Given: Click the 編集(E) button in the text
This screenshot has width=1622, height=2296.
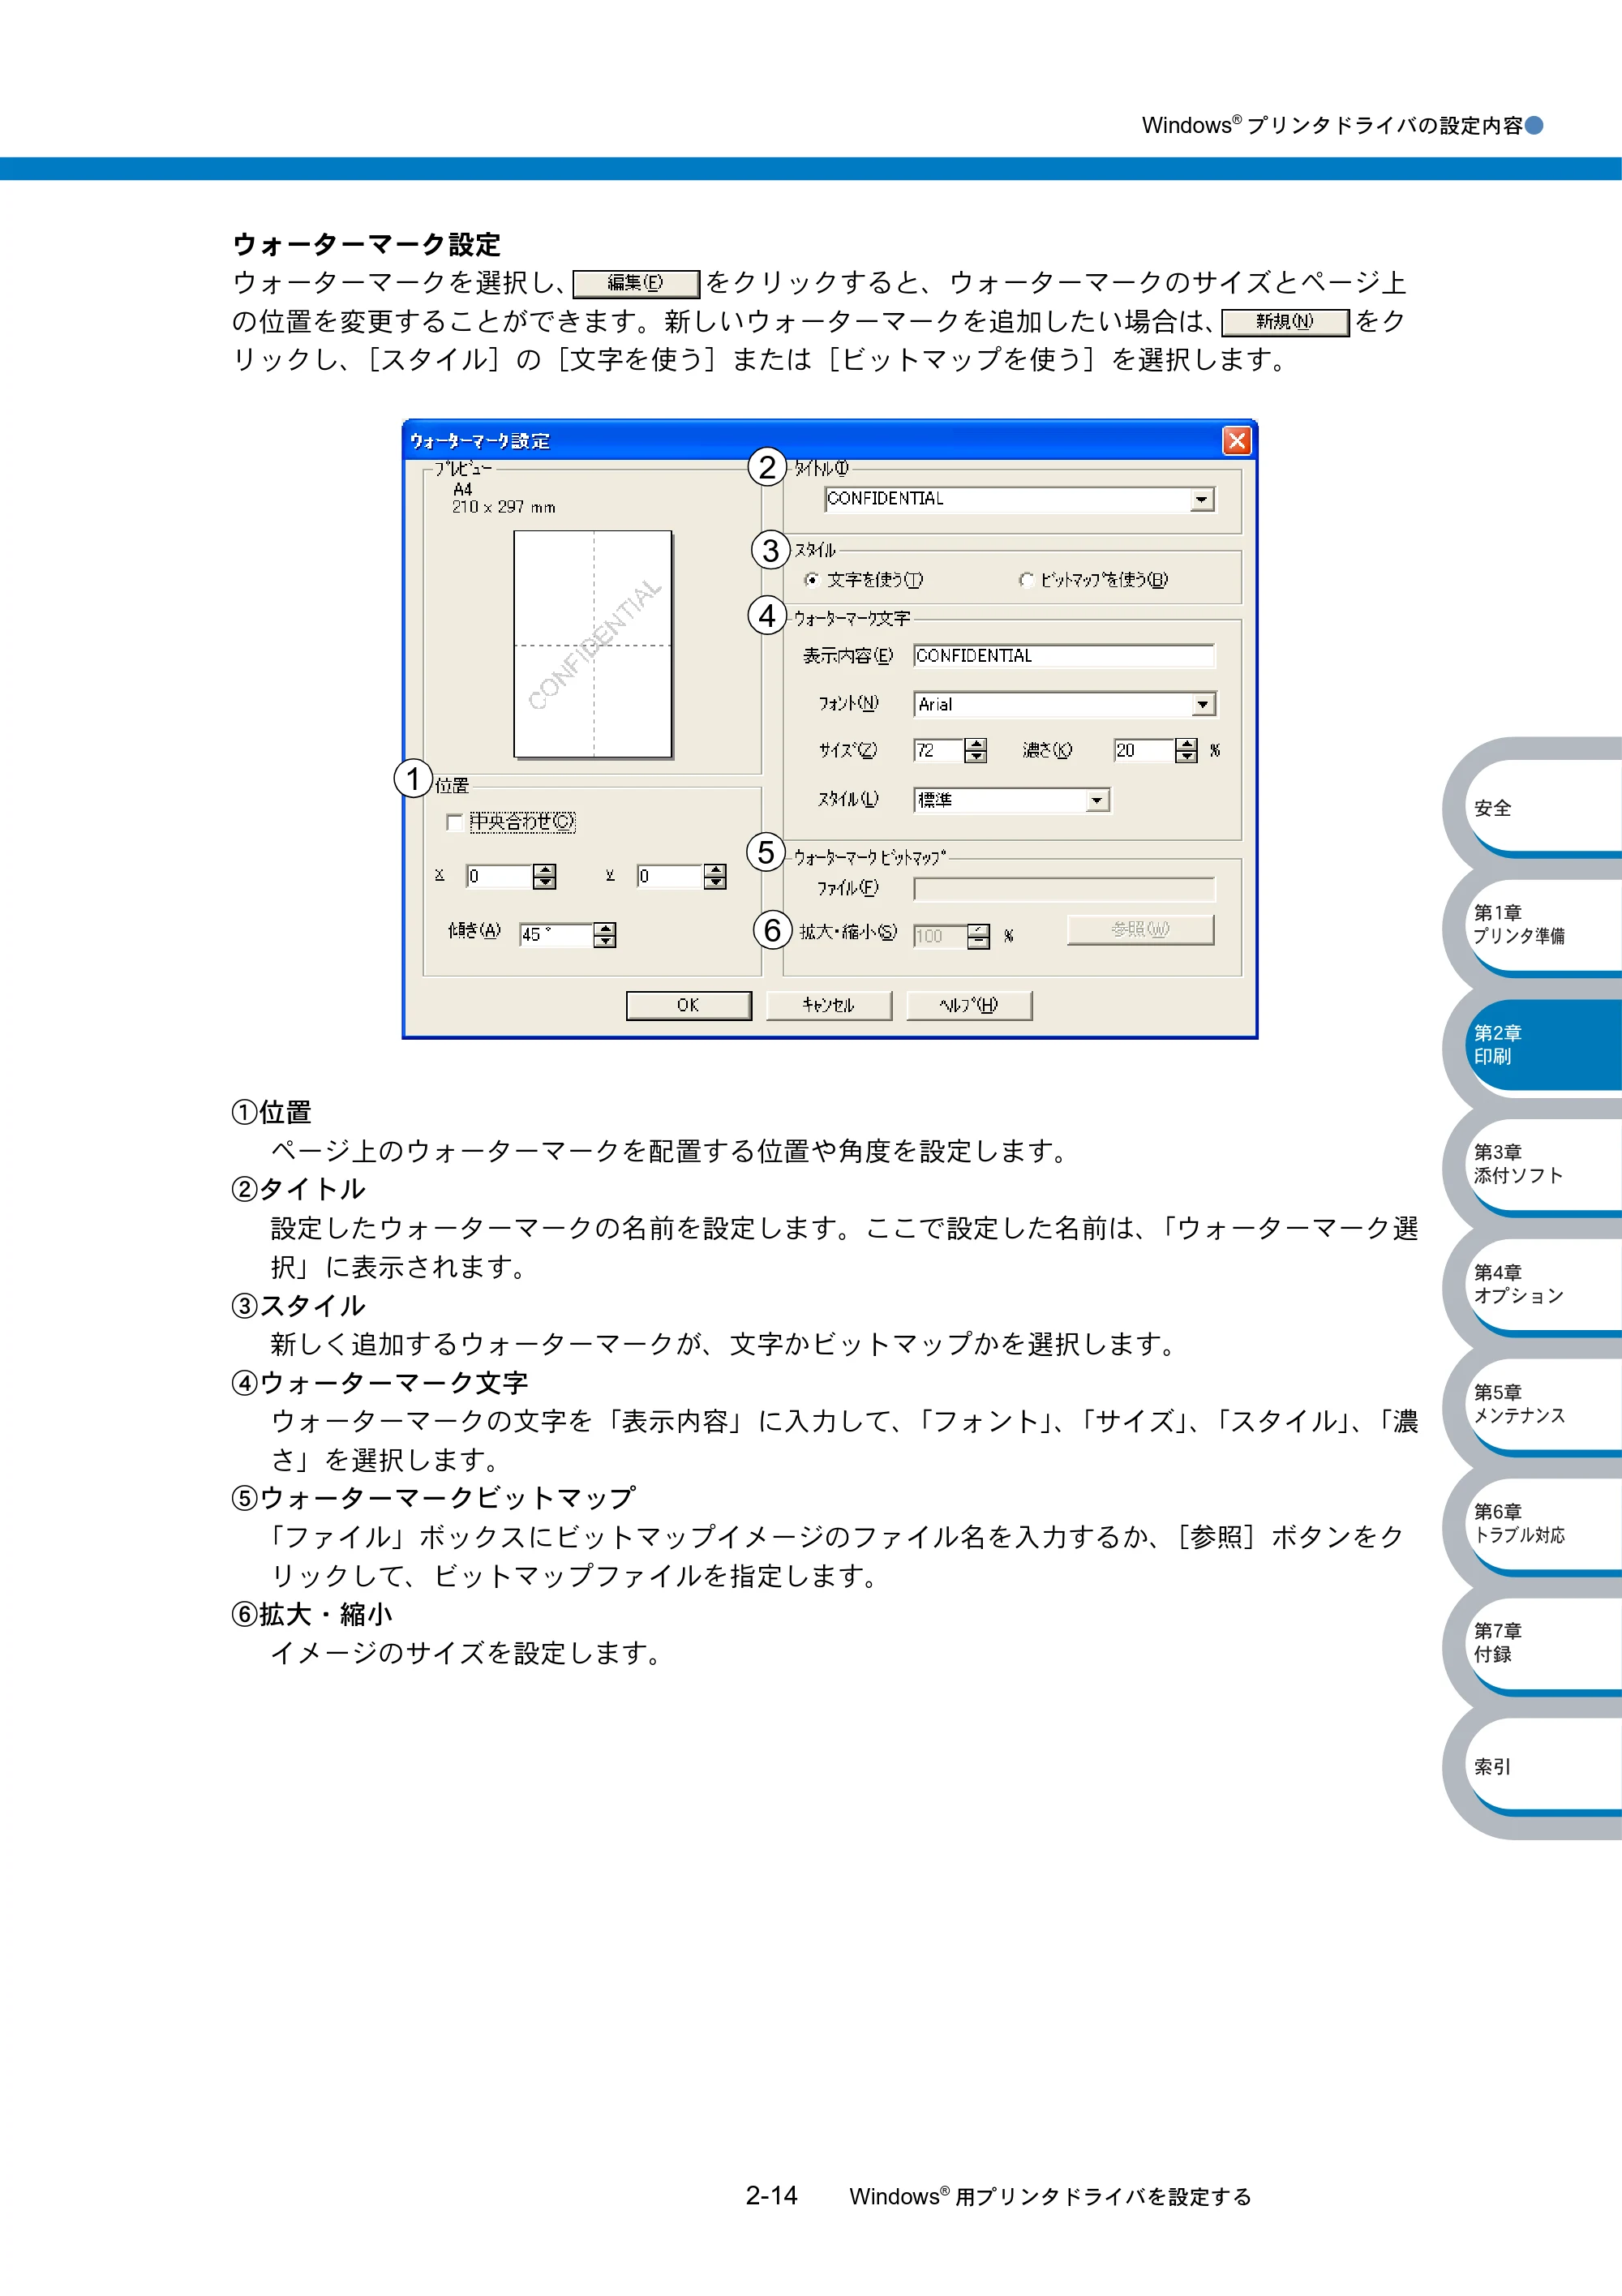Looking at the screenshot, I should tap(636, 284).
